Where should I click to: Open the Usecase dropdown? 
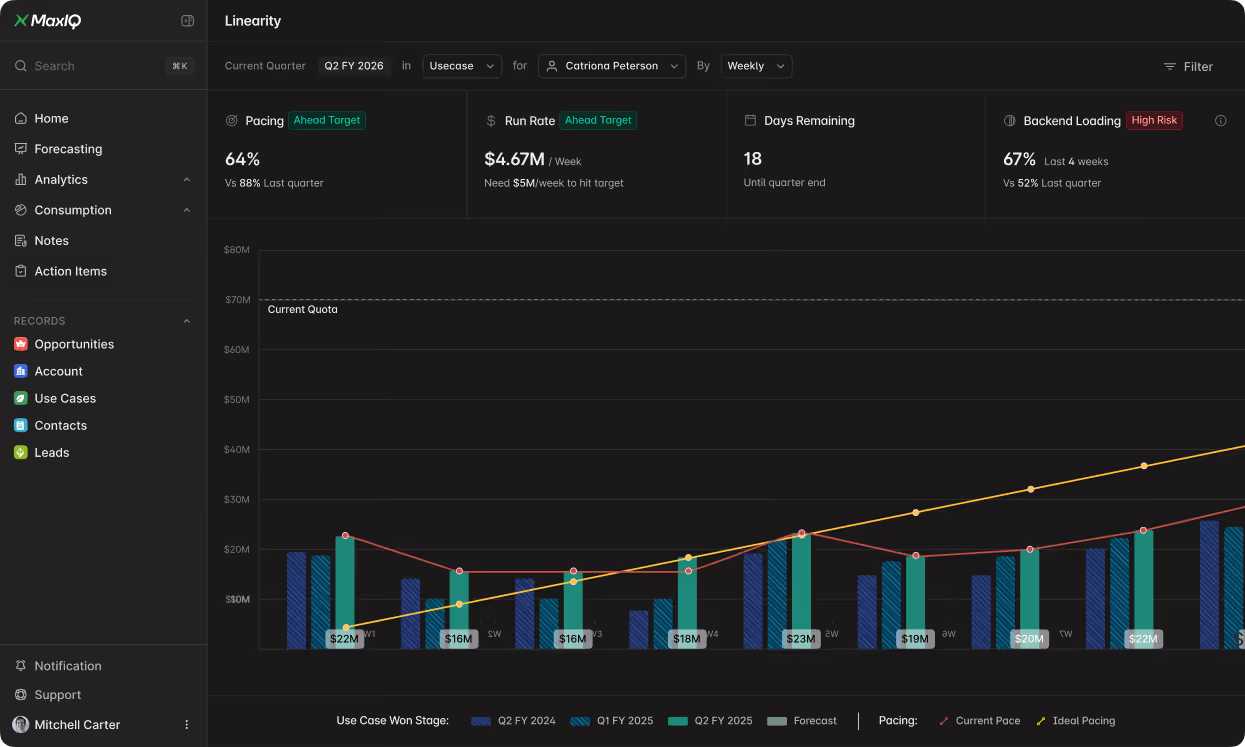(x=462, y=66)
